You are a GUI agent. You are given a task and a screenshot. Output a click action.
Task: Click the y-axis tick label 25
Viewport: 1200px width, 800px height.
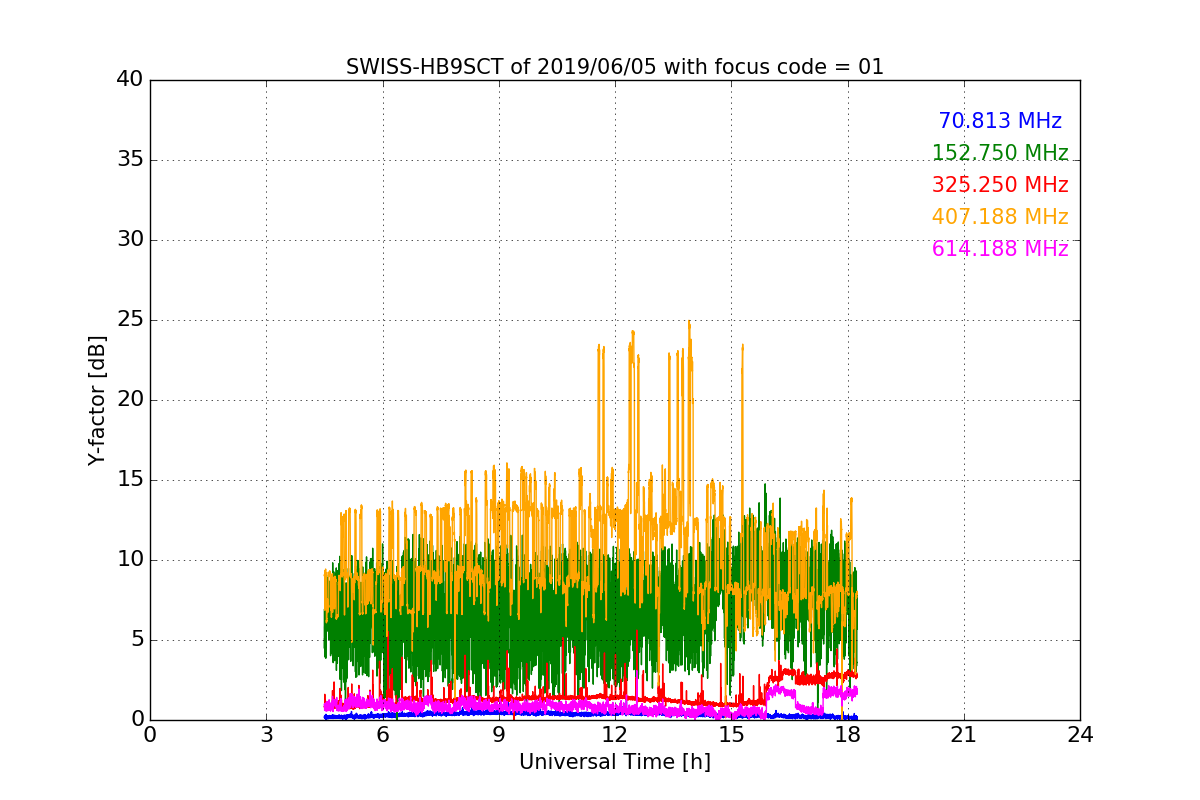click(130, 320)
